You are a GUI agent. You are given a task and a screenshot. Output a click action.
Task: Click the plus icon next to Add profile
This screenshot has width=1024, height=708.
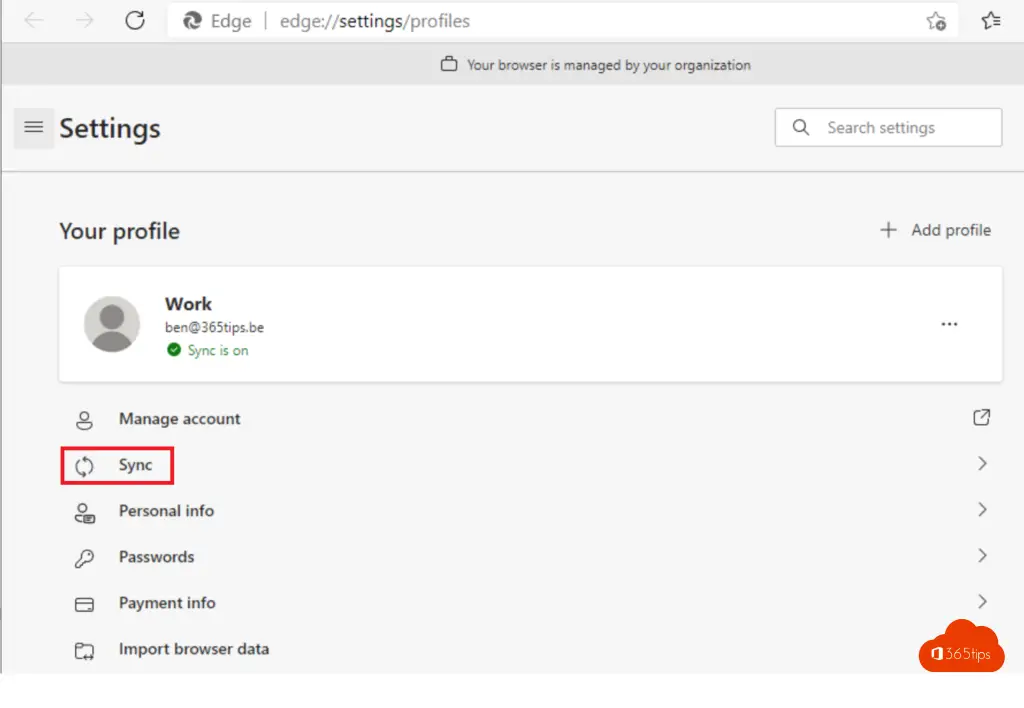click(888, 230)
